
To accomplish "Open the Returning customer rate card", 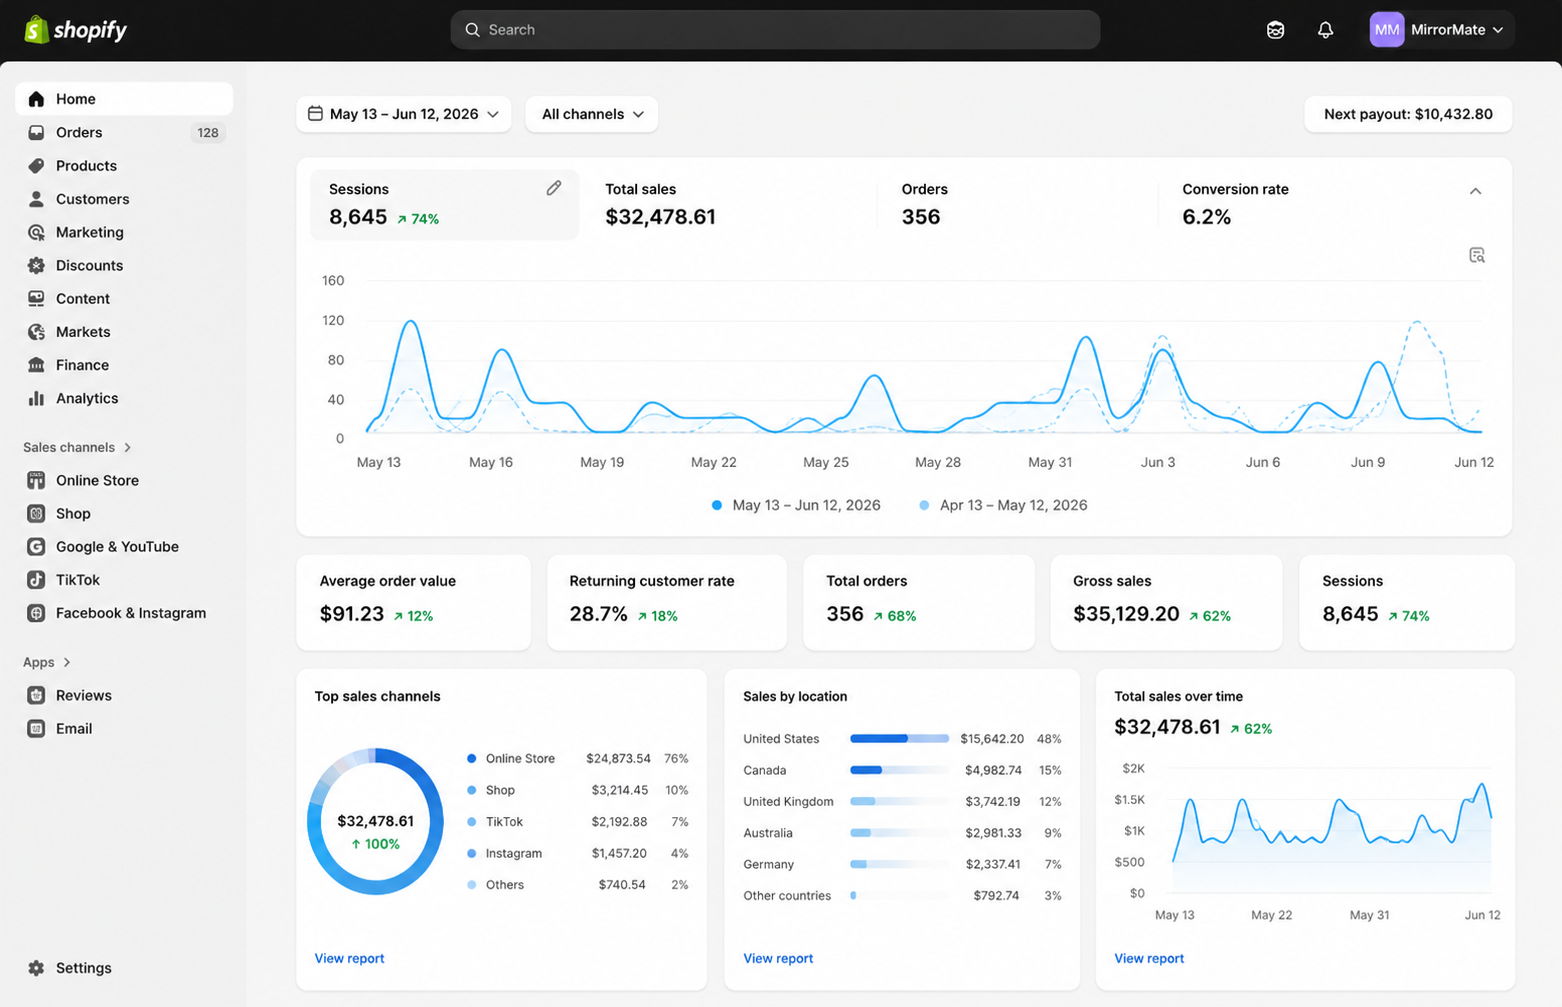I will point(667,602).
